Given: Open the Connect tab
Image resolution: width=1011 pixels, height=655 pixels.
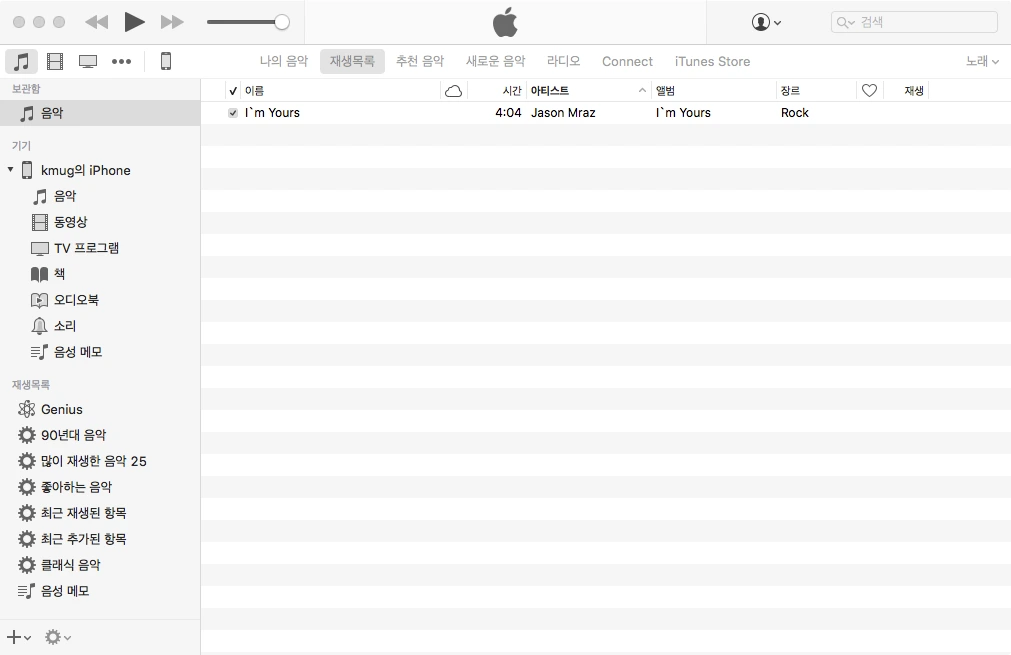Looking at the screenshot, I should click(627, 61).
